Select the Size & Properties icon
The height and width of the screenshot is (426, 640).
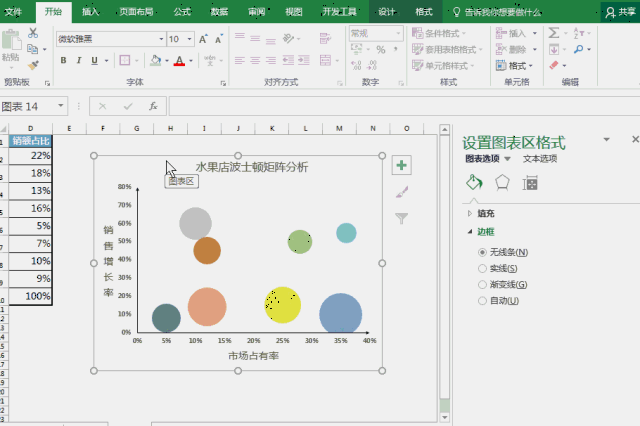pos(530,183)
